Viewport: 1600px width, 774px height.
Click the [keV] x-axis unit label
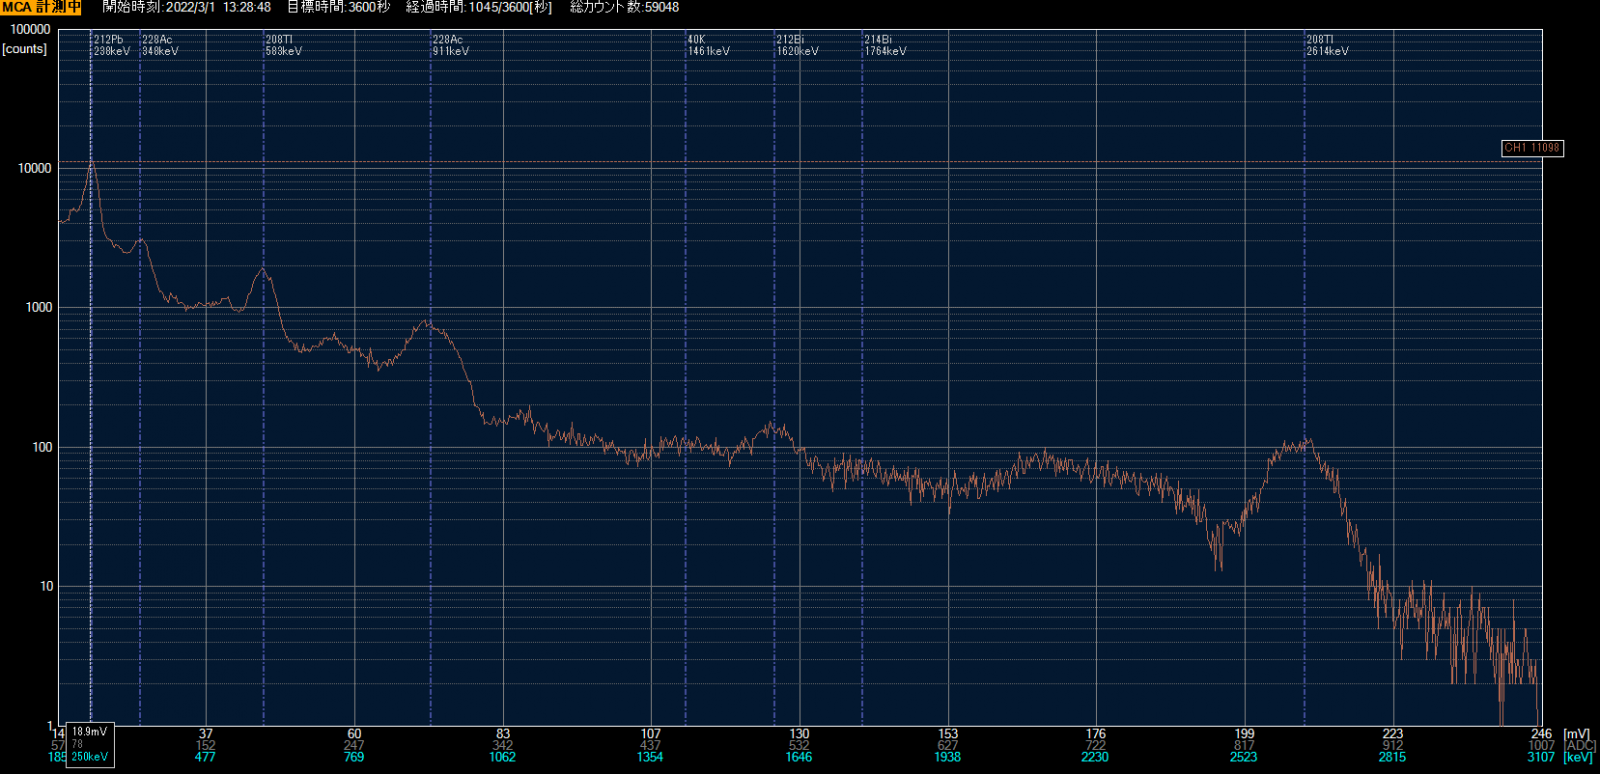point(1578,757)
